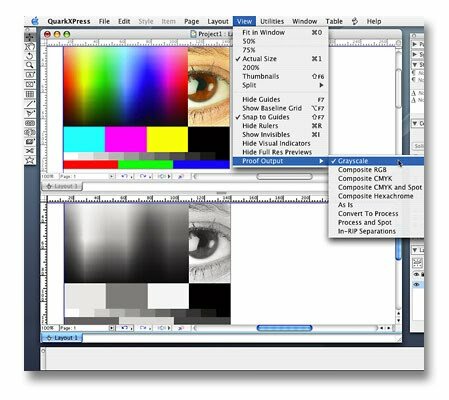Open the Layout menu
This screenshot has height=400, width=449.
point(218,21)
